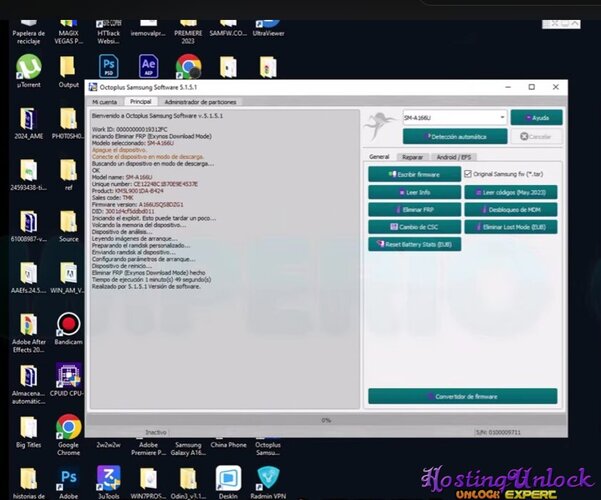Open the Mi cuenta tab

click(x=105, y=102)
